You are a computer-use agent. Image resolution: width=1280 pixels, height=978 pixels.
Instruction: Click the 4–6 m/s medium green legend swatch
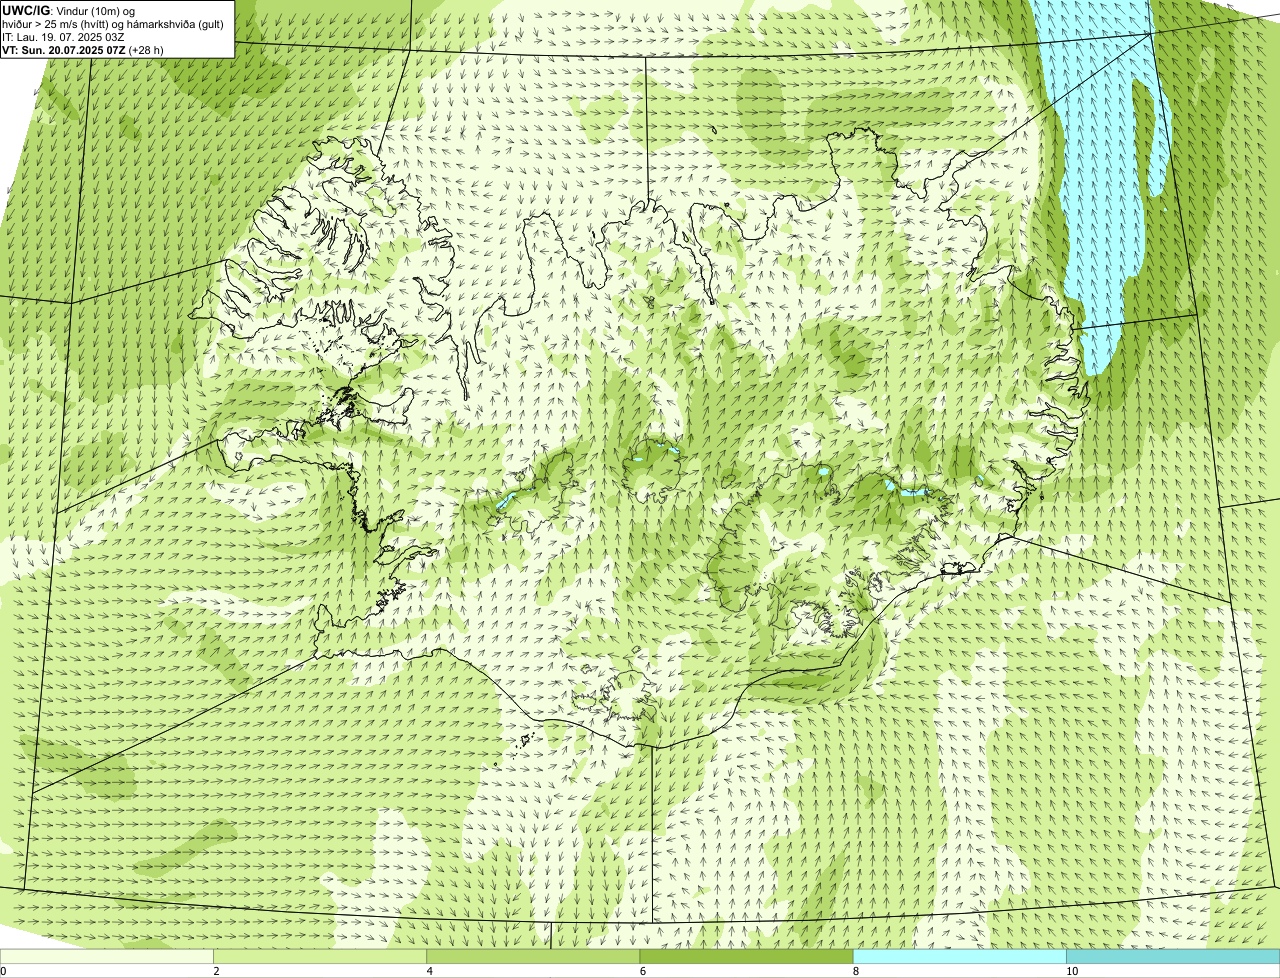click(533, 957)
